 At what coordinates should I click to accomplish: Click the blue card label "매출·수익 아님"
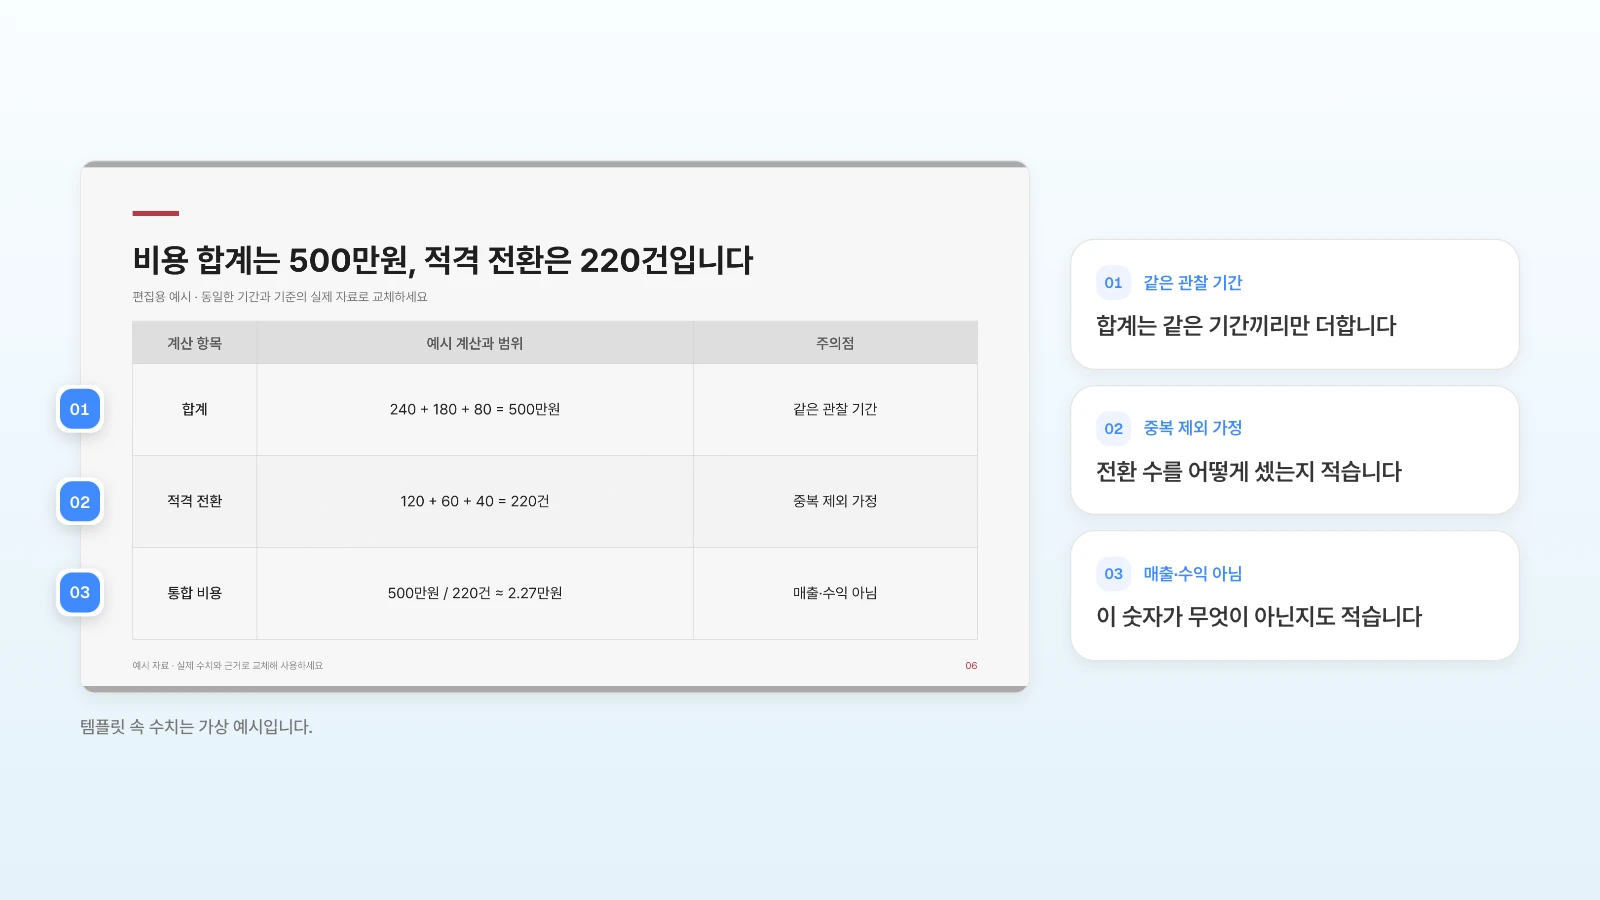(x=1193, y=574)
